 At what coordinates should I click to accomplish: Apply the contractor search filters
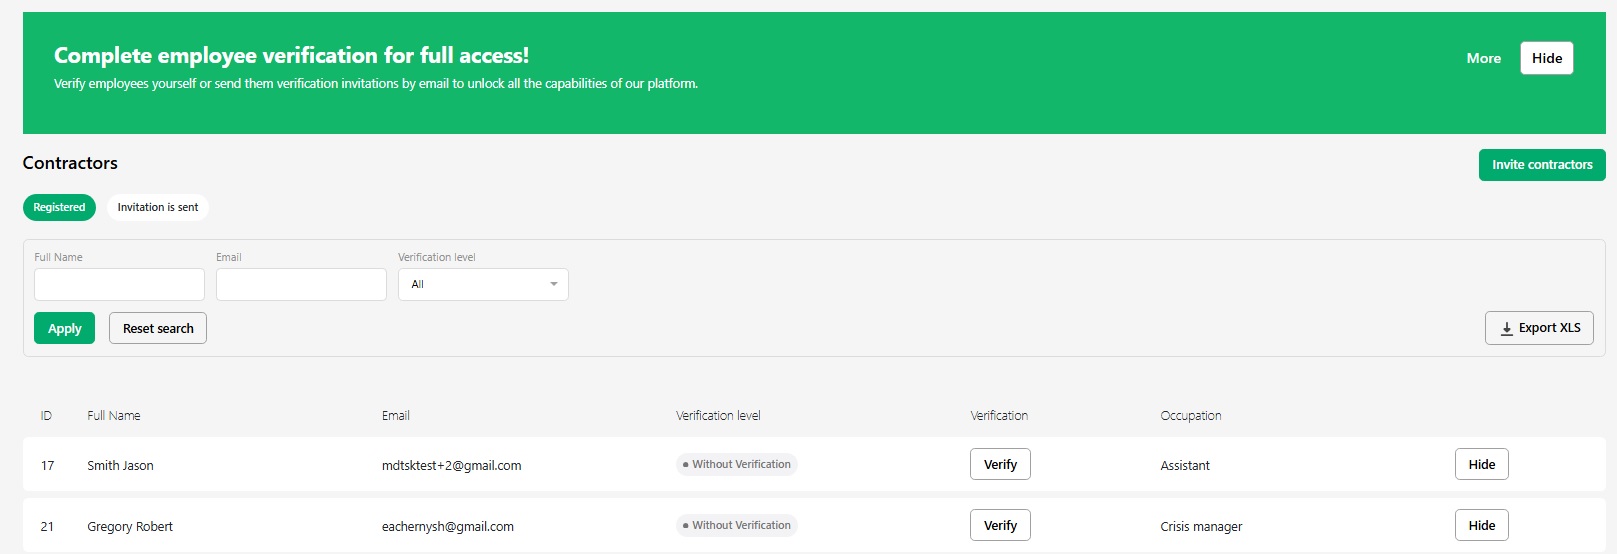point(64,328)
